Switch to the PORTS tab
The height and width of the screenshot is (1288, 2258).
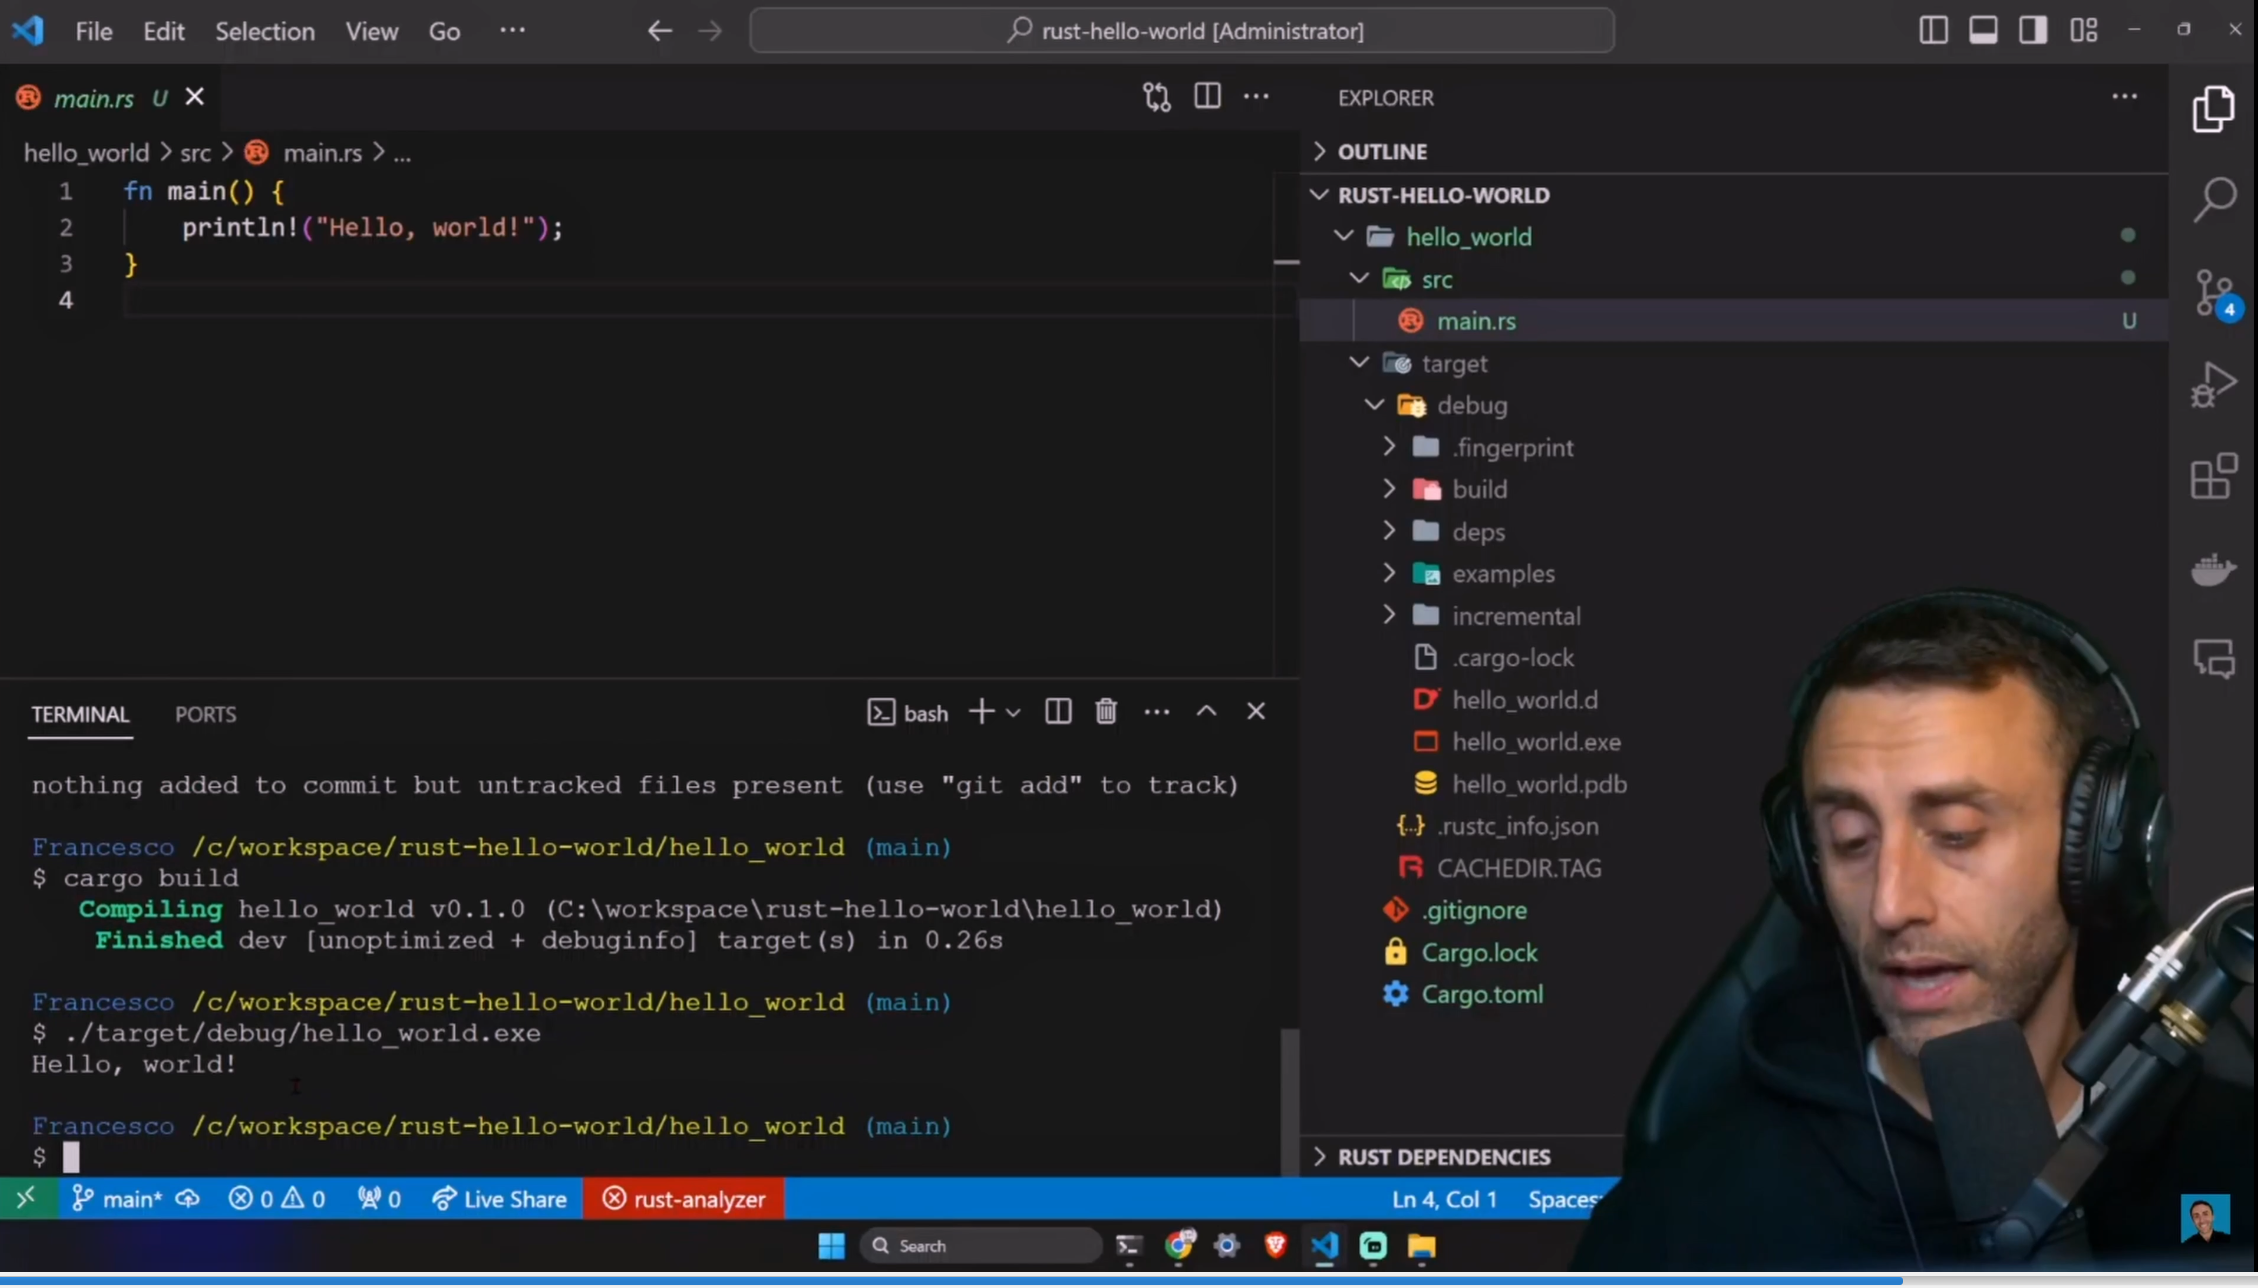[205, 714]
